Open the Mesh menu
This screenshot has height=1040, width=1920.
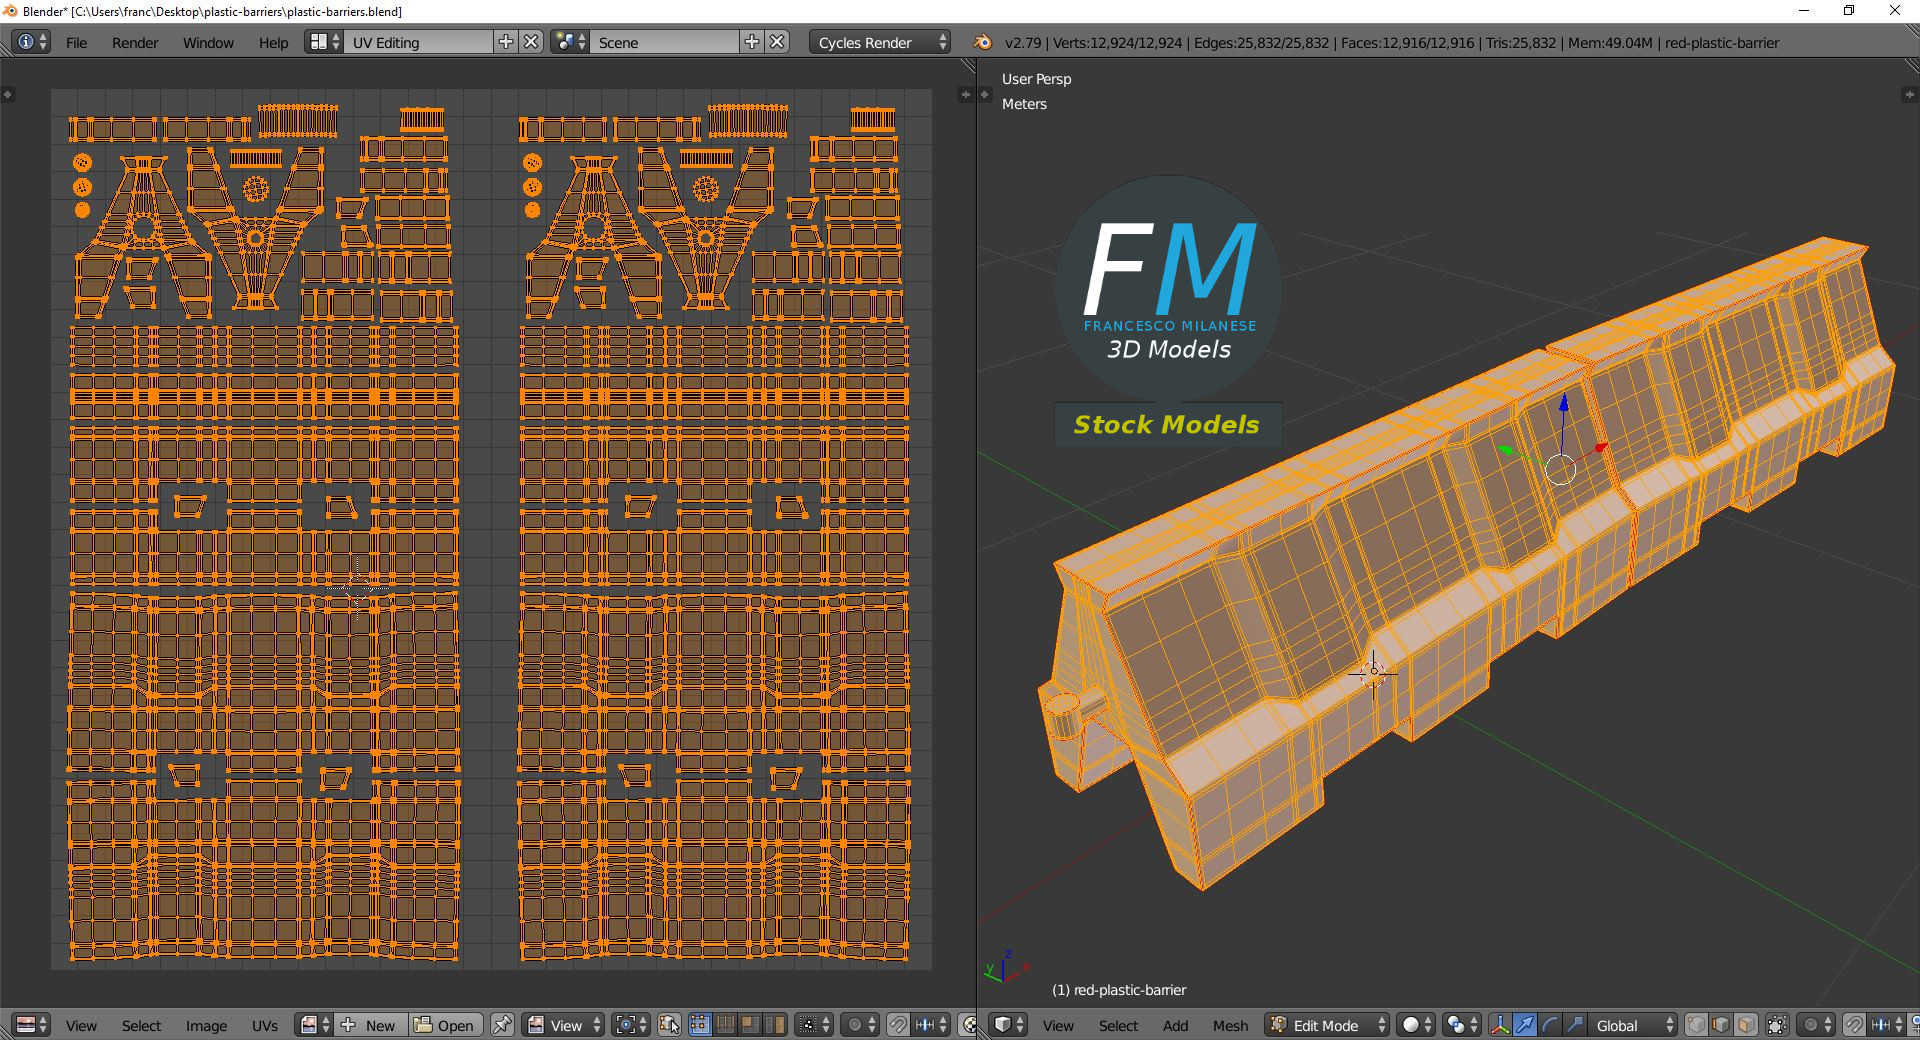tap(1230, 1026)
